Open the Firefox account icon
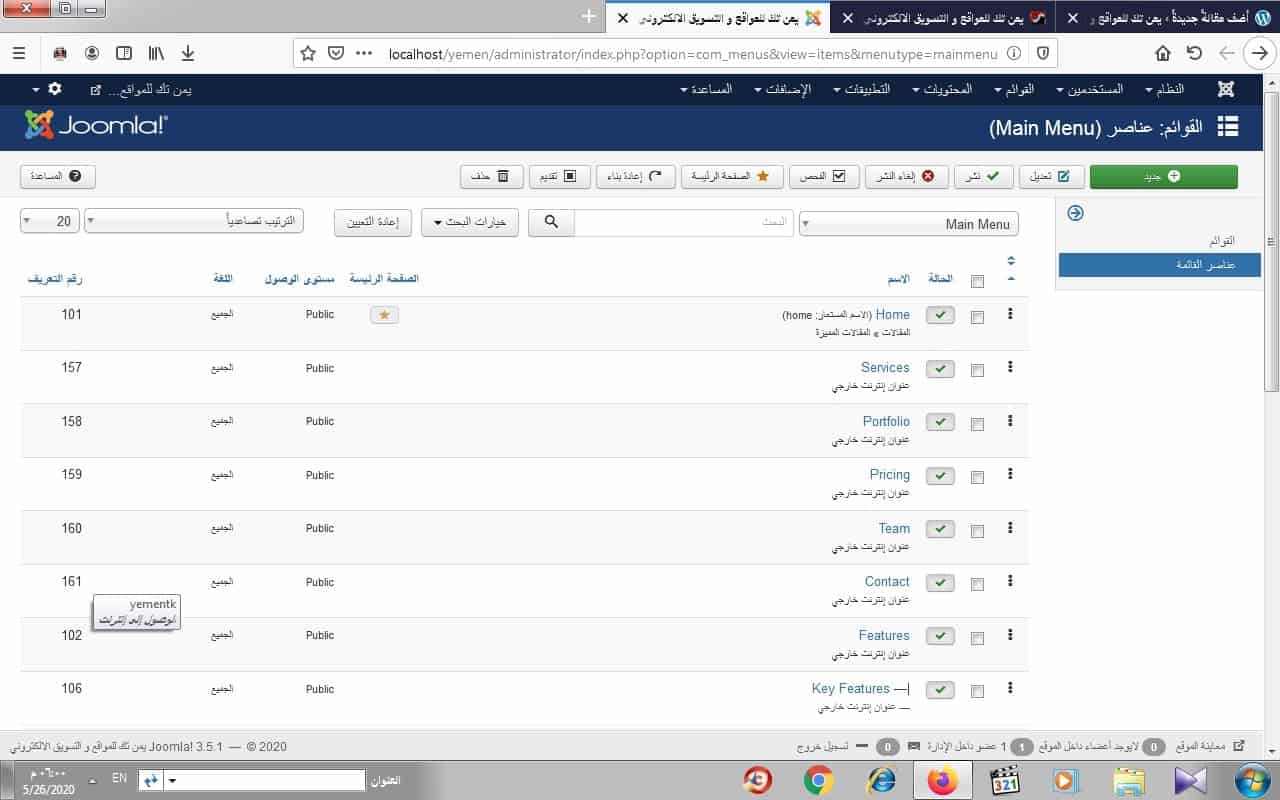1280x800 pixels. [x=92, y=53]
